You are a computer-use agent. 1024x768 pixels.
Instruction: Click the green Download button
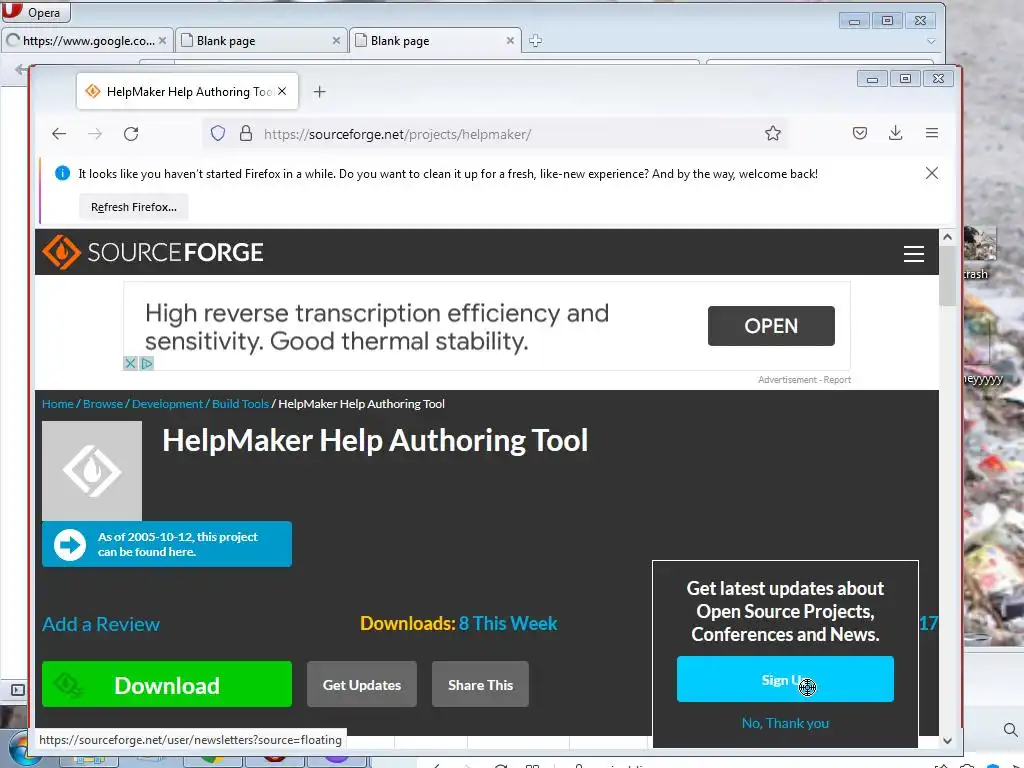(x=167, y=684)
